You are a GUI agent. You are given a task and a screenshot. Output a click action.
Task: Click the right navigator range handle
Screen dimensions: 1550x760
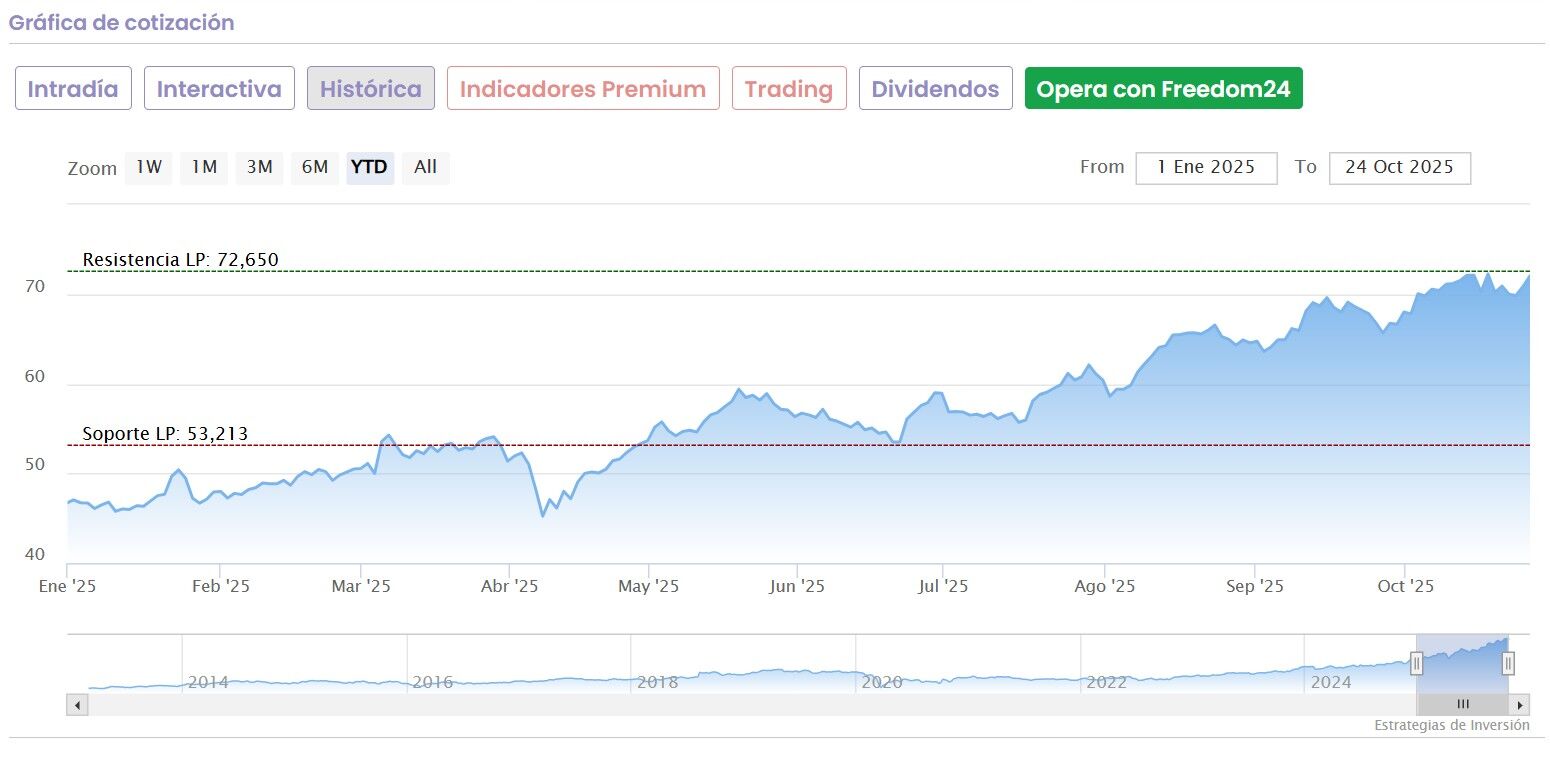pos(1508,662)
